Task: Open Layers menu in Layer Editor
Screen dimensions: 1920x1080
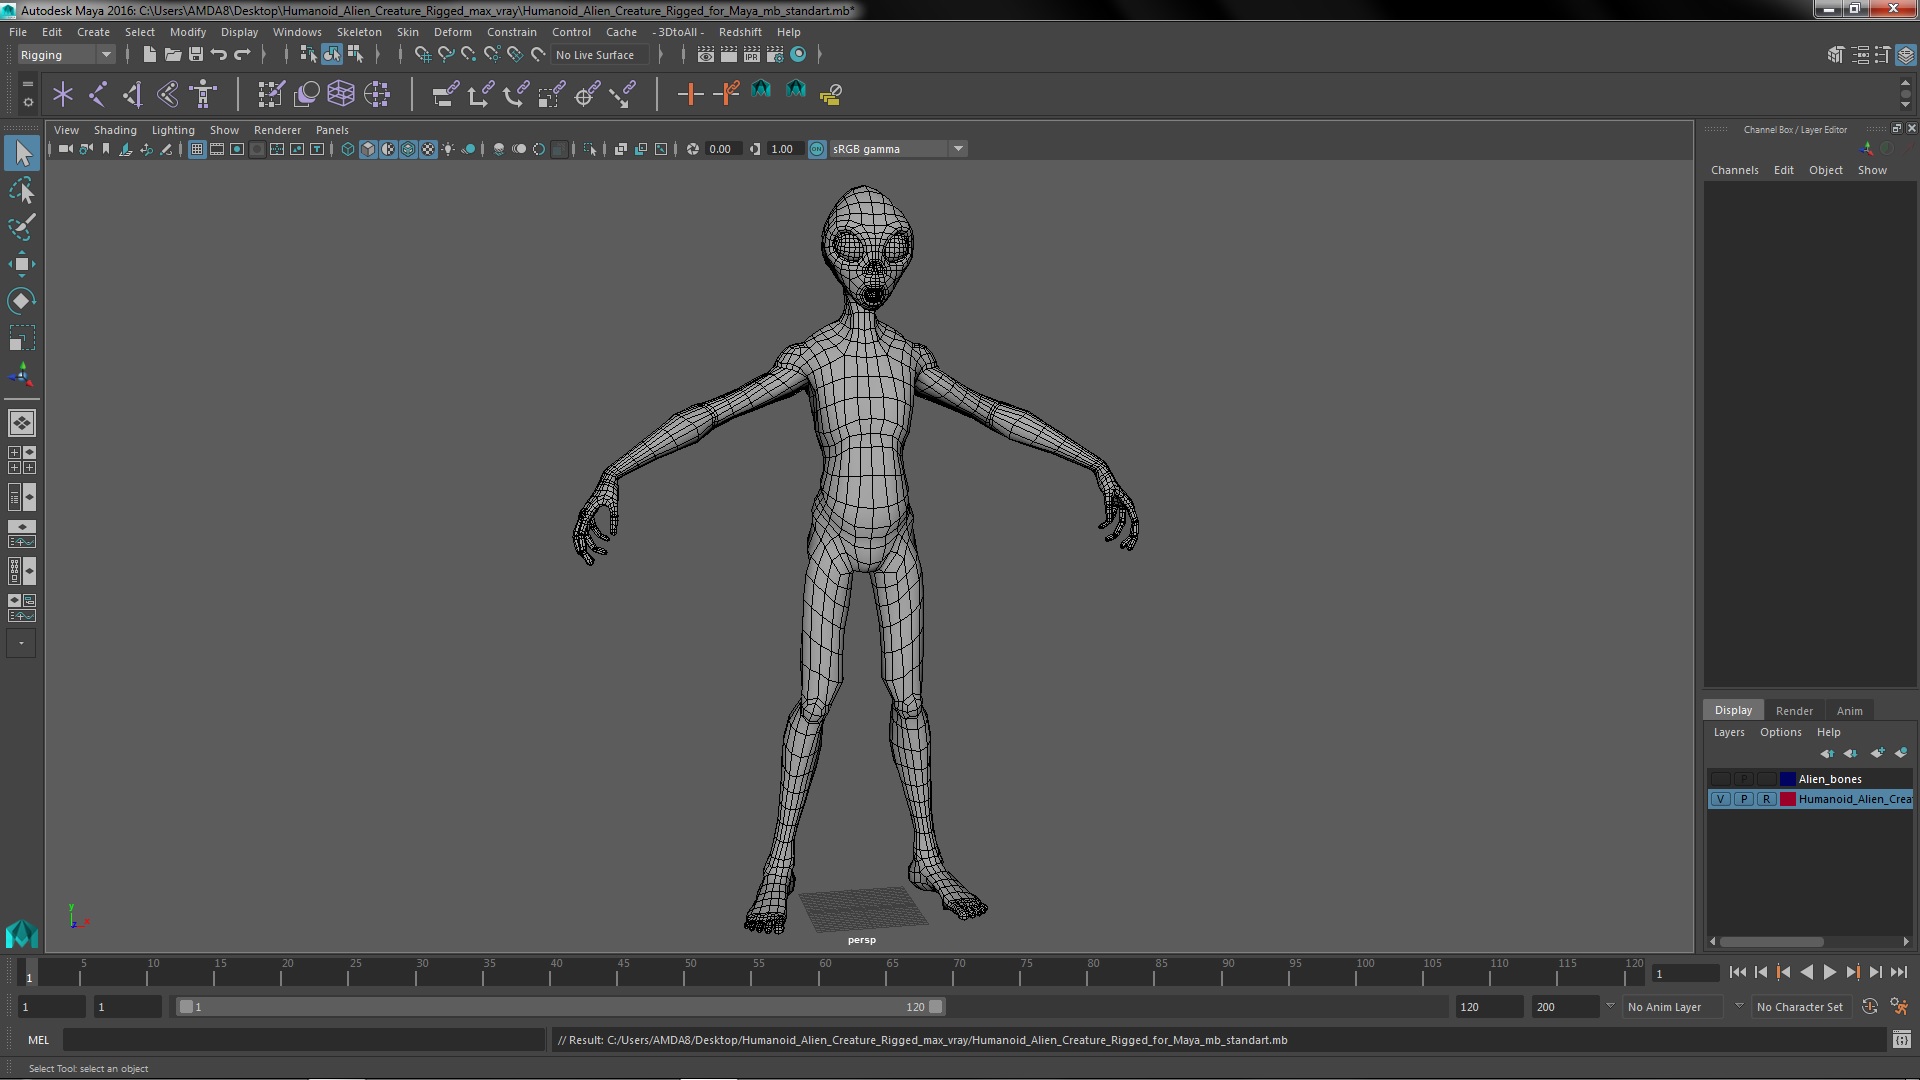Action: coord(1728,732)
